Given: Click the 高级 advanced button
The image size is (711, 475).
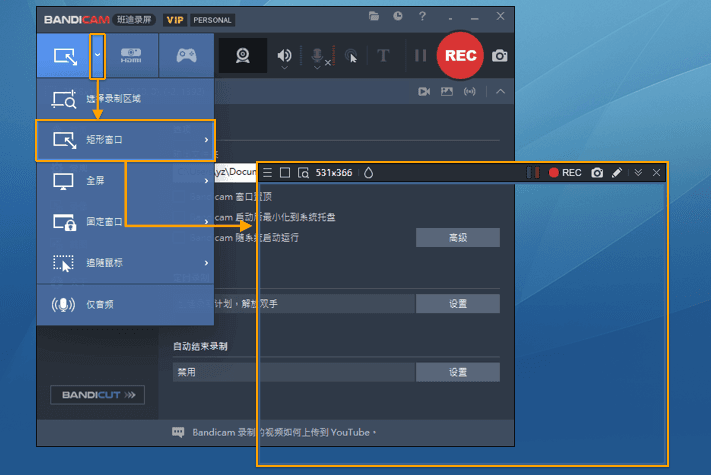Looking at the screenshot, I should 458,238.
